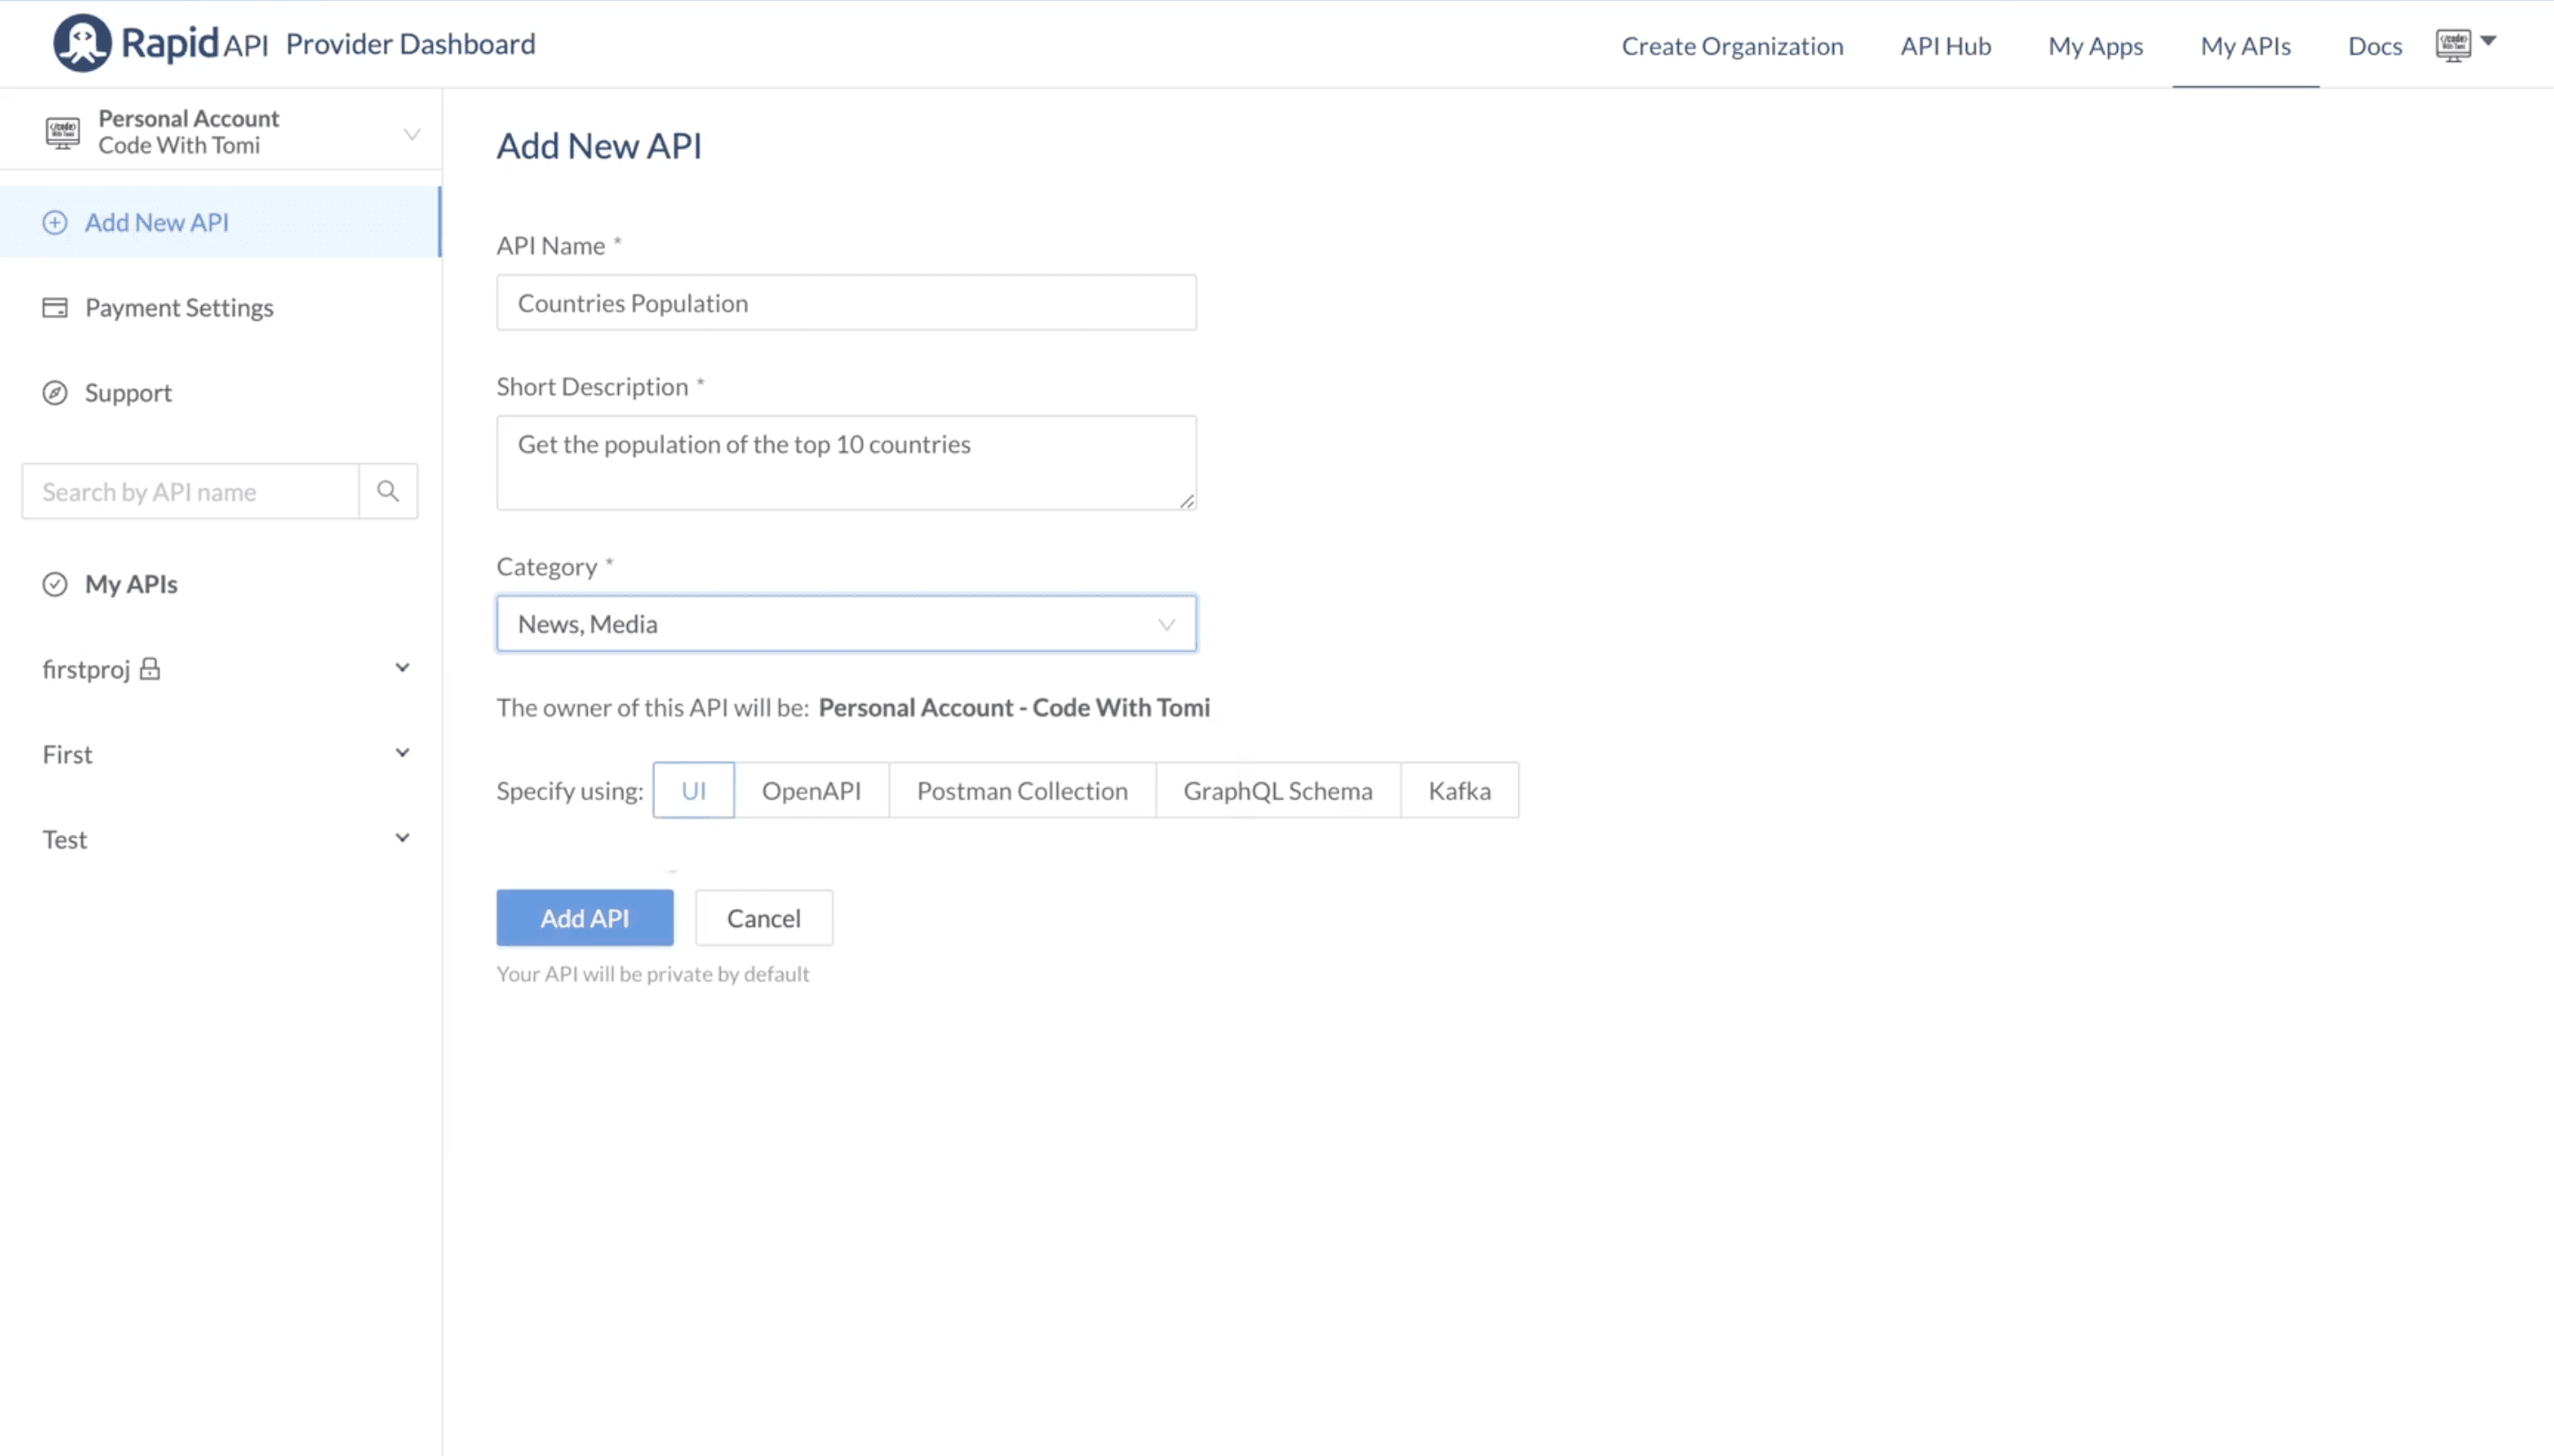Focus the Short Description text area

tap(846, 463)
